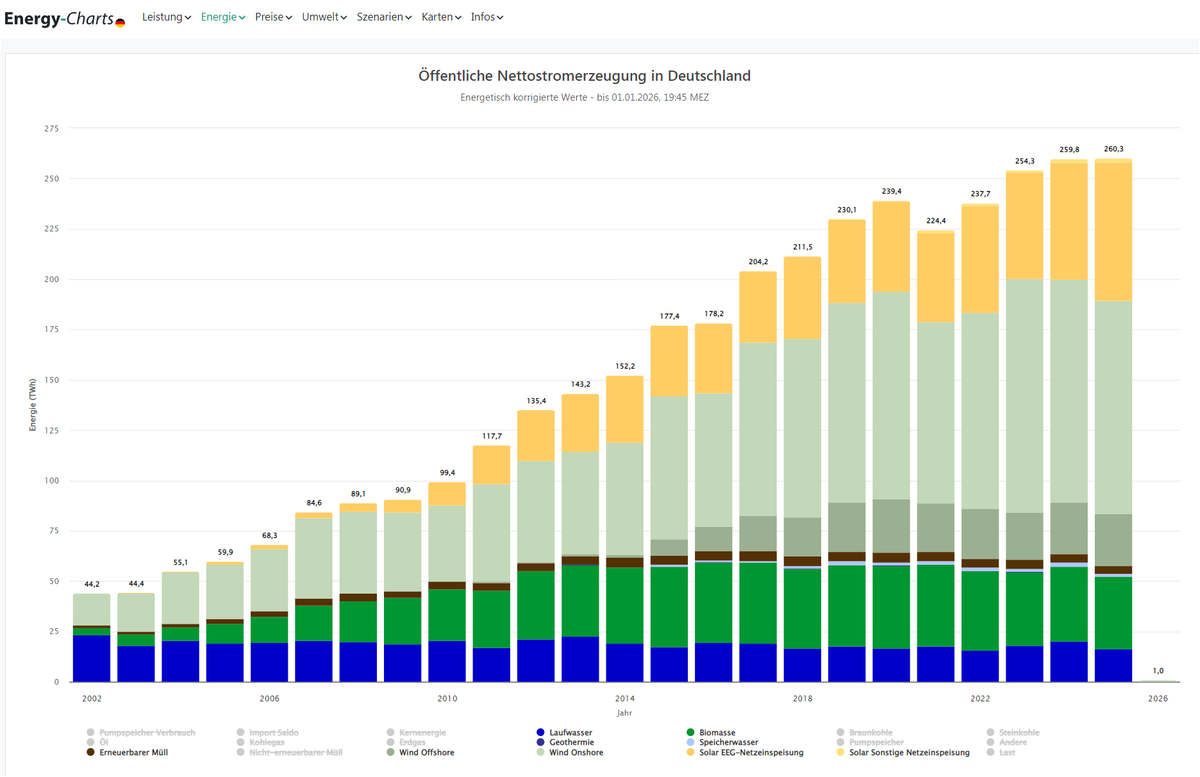The image size is (1200, 777).
Task: Hide Wind Onshore series via legend
Action: tap(569, 752)
